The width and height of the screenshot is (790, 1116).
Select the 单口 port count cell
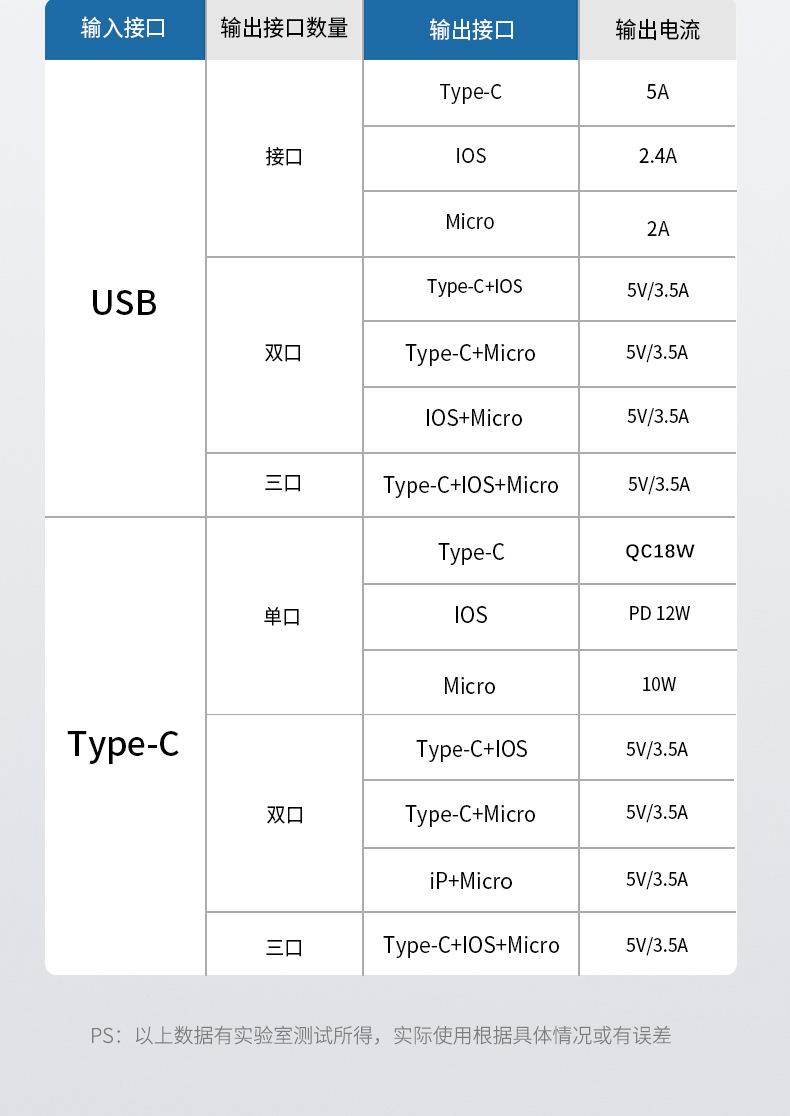click(x=283, y=617)
